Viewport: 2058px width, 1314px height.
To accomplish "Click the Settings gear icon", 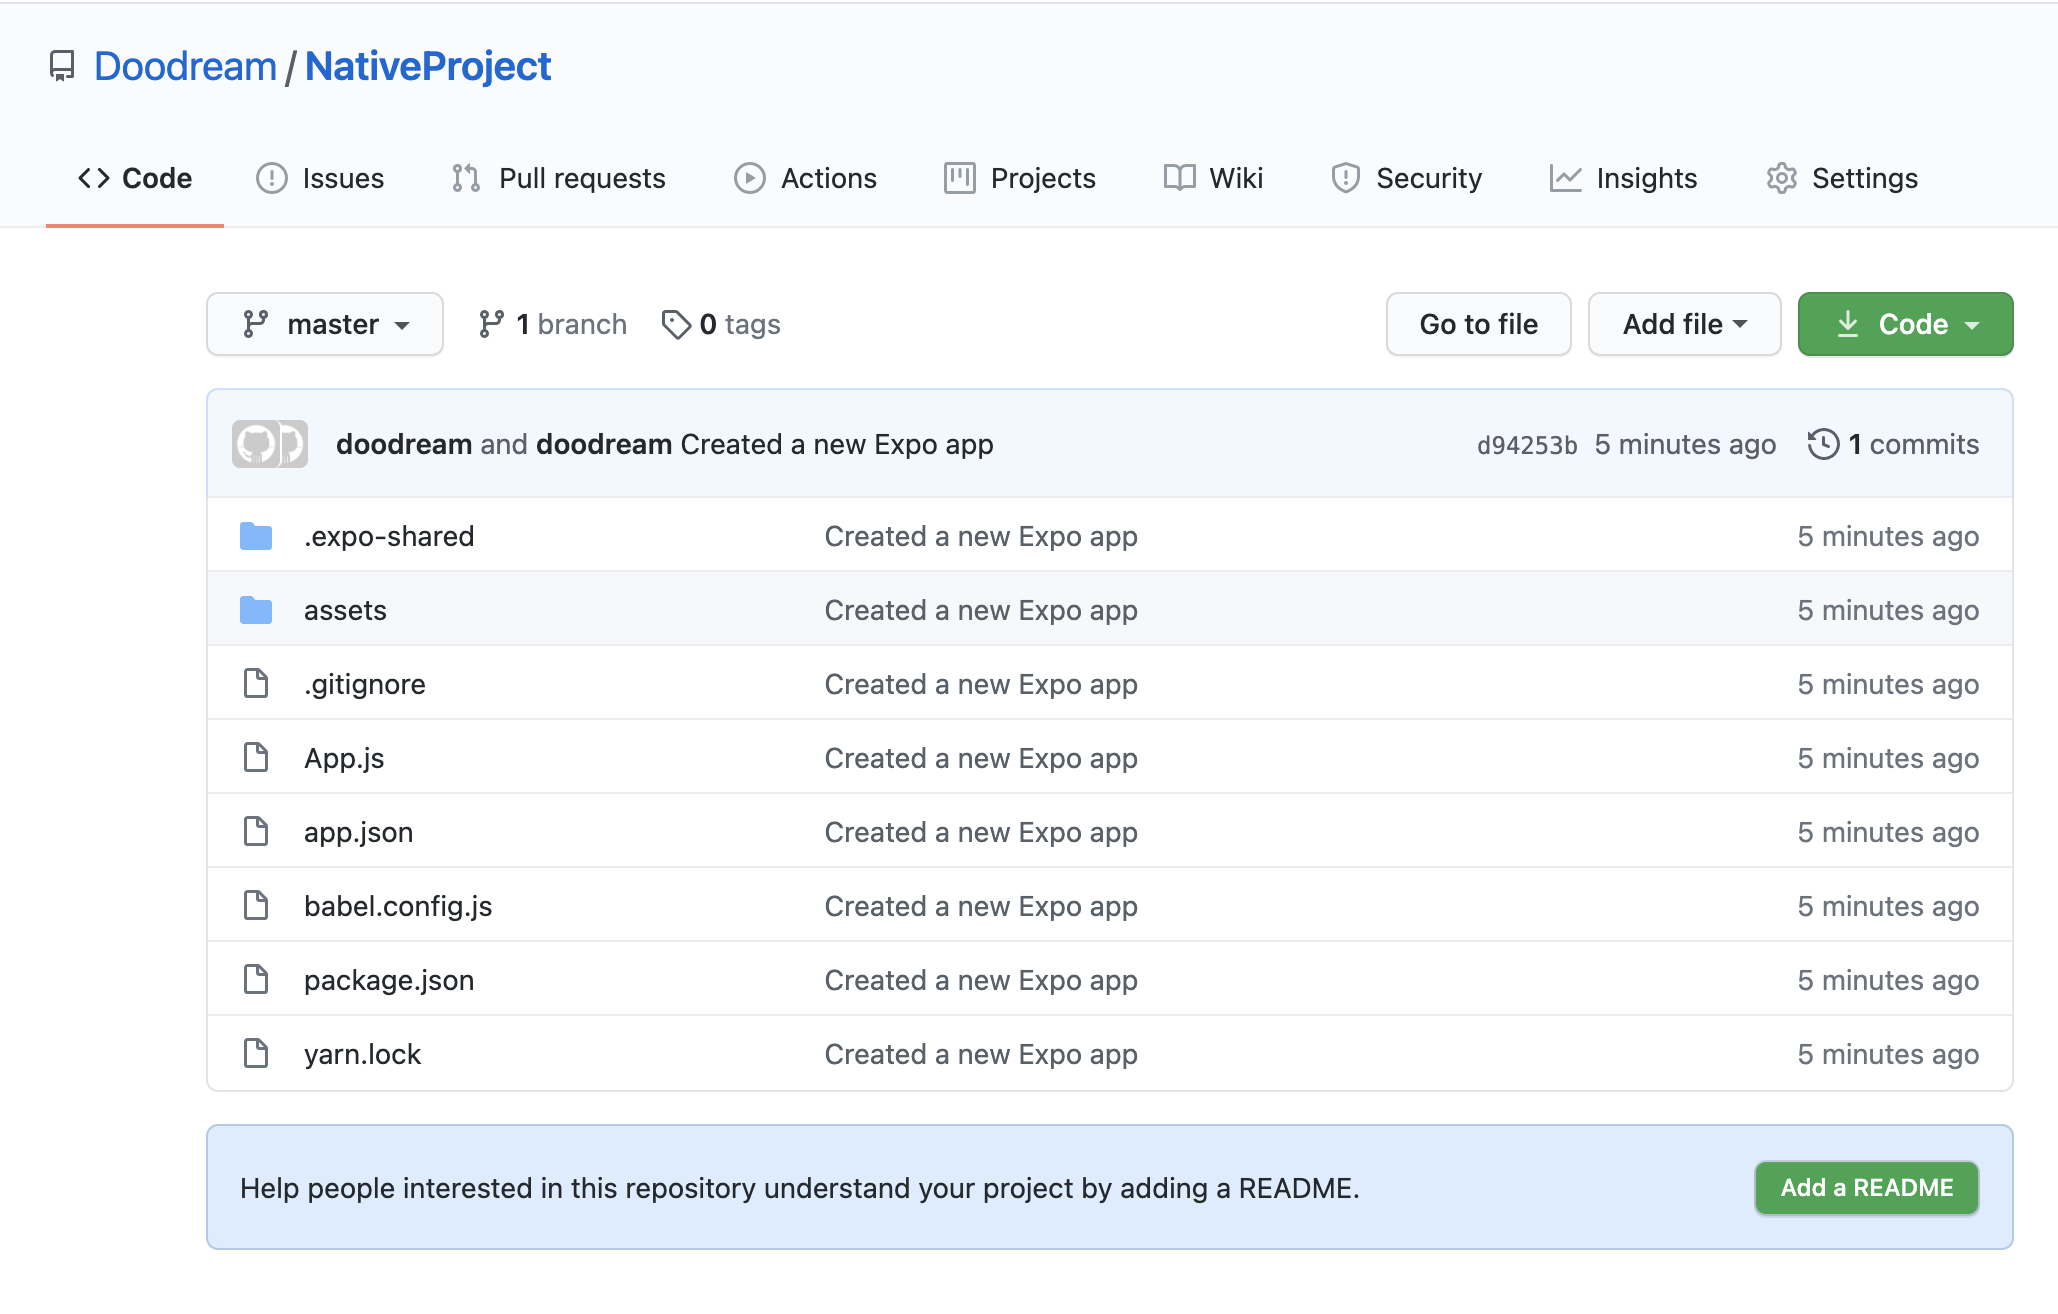I will (1781, 178).
